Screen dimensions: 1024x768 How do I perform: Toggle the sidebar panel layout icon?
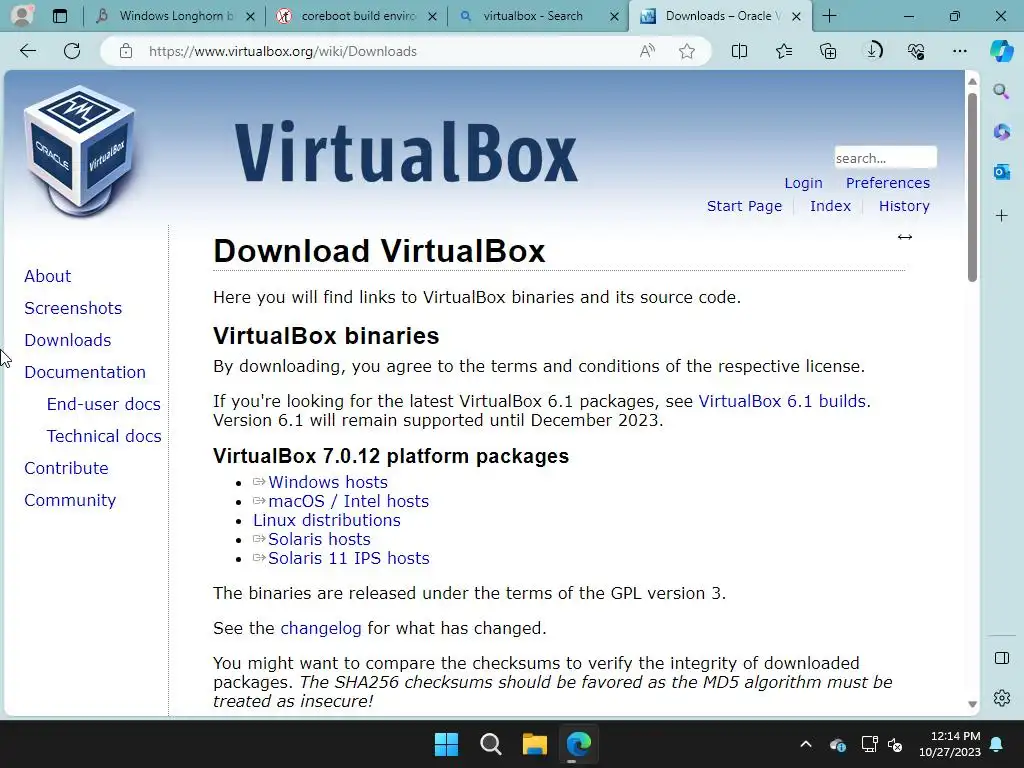[x=1002, y=658]
